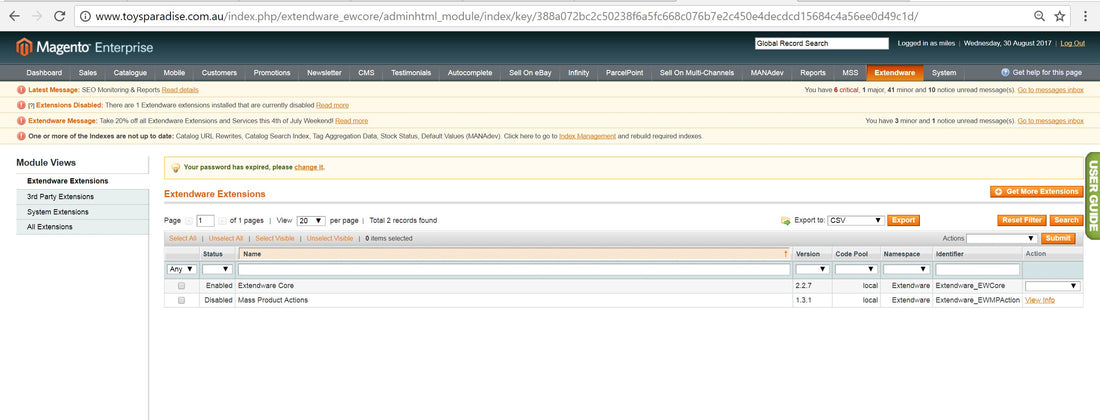Click the Unselect Visible link
Screen dimensions: 1100x420
point(330,238)
